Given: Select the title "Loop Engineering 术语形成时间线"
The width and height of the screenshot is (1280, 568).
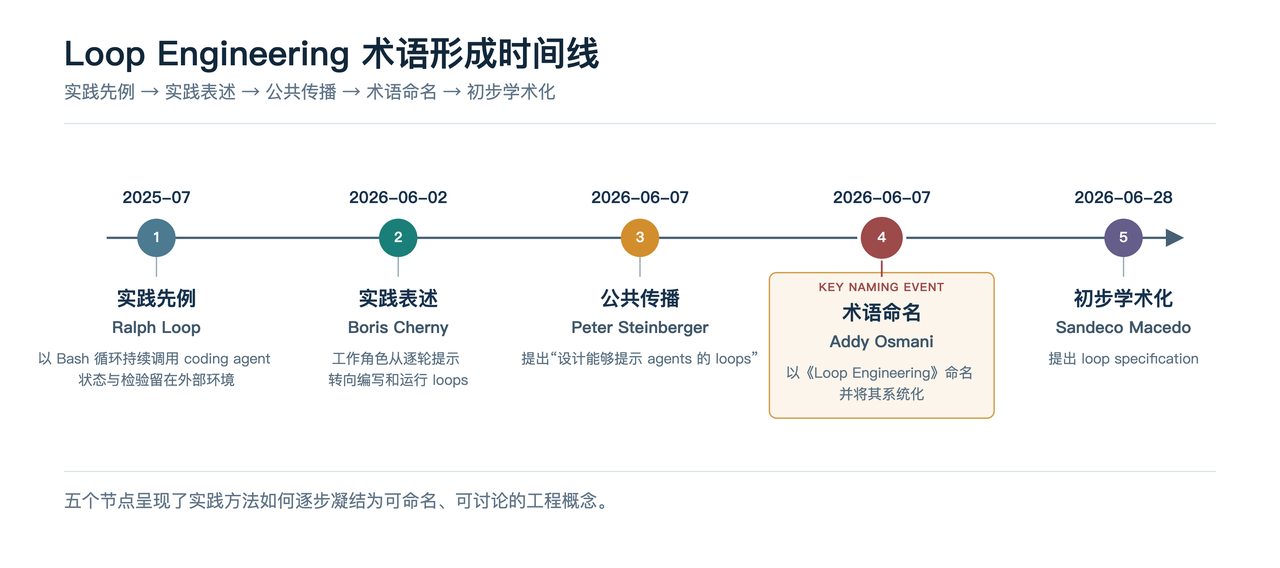Looking at the screenshot, I should click(x=331, y=53).
